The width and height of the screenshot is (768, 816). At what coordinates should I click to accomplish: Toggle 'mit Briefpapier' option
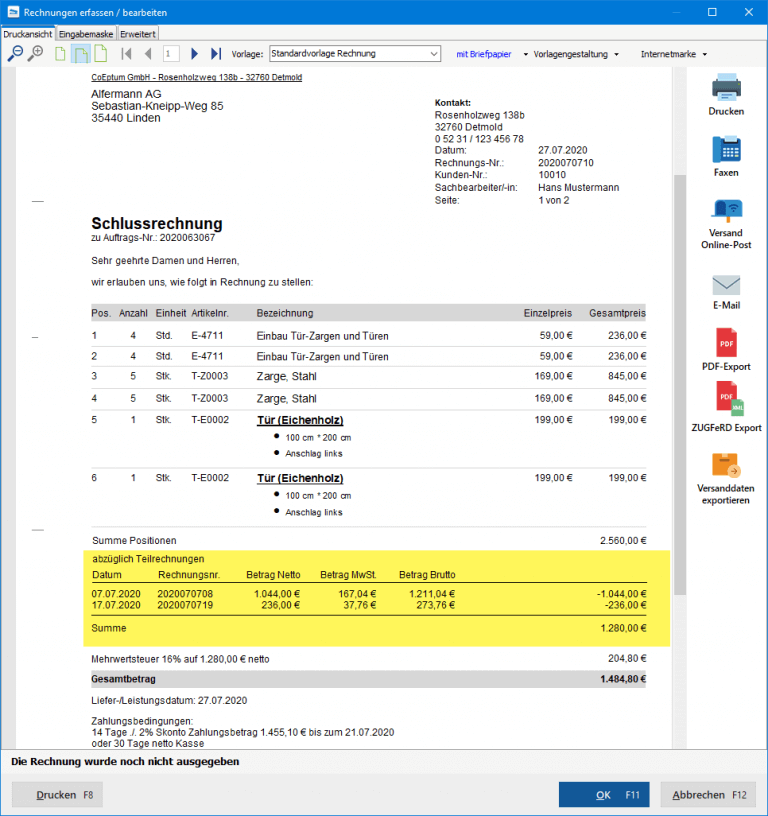coord(483,54)
